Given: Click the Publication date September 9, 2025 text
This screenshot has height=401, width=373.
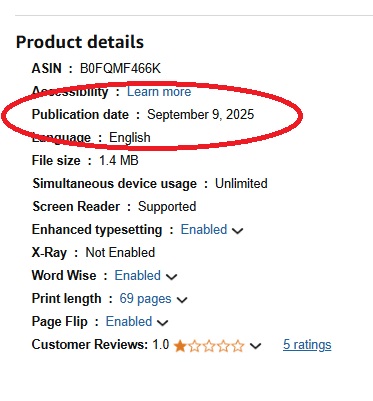Looking at the screenshot, I should (x=201, y=115).
